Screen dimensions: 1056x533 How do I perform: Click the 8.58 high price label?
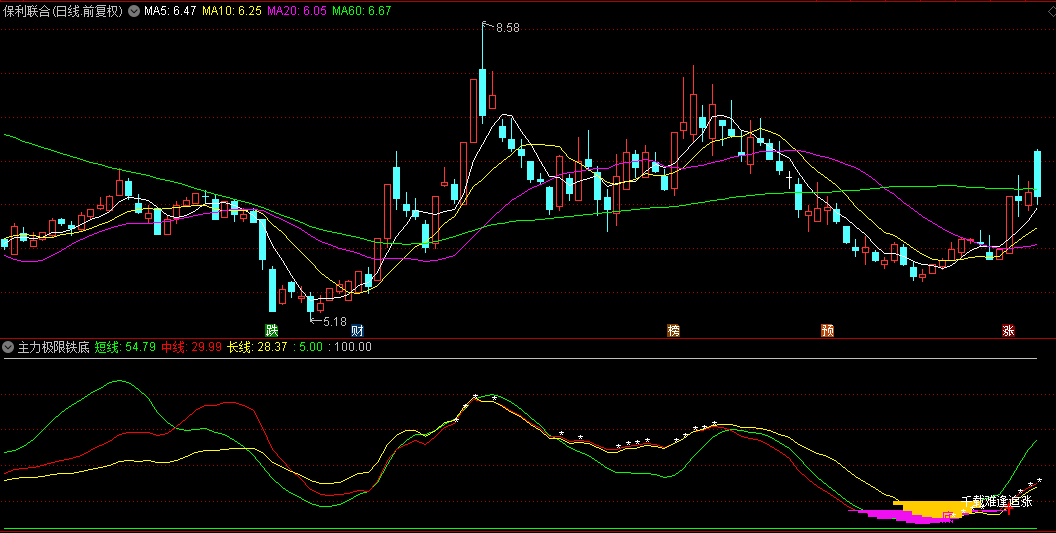(506, 29)
